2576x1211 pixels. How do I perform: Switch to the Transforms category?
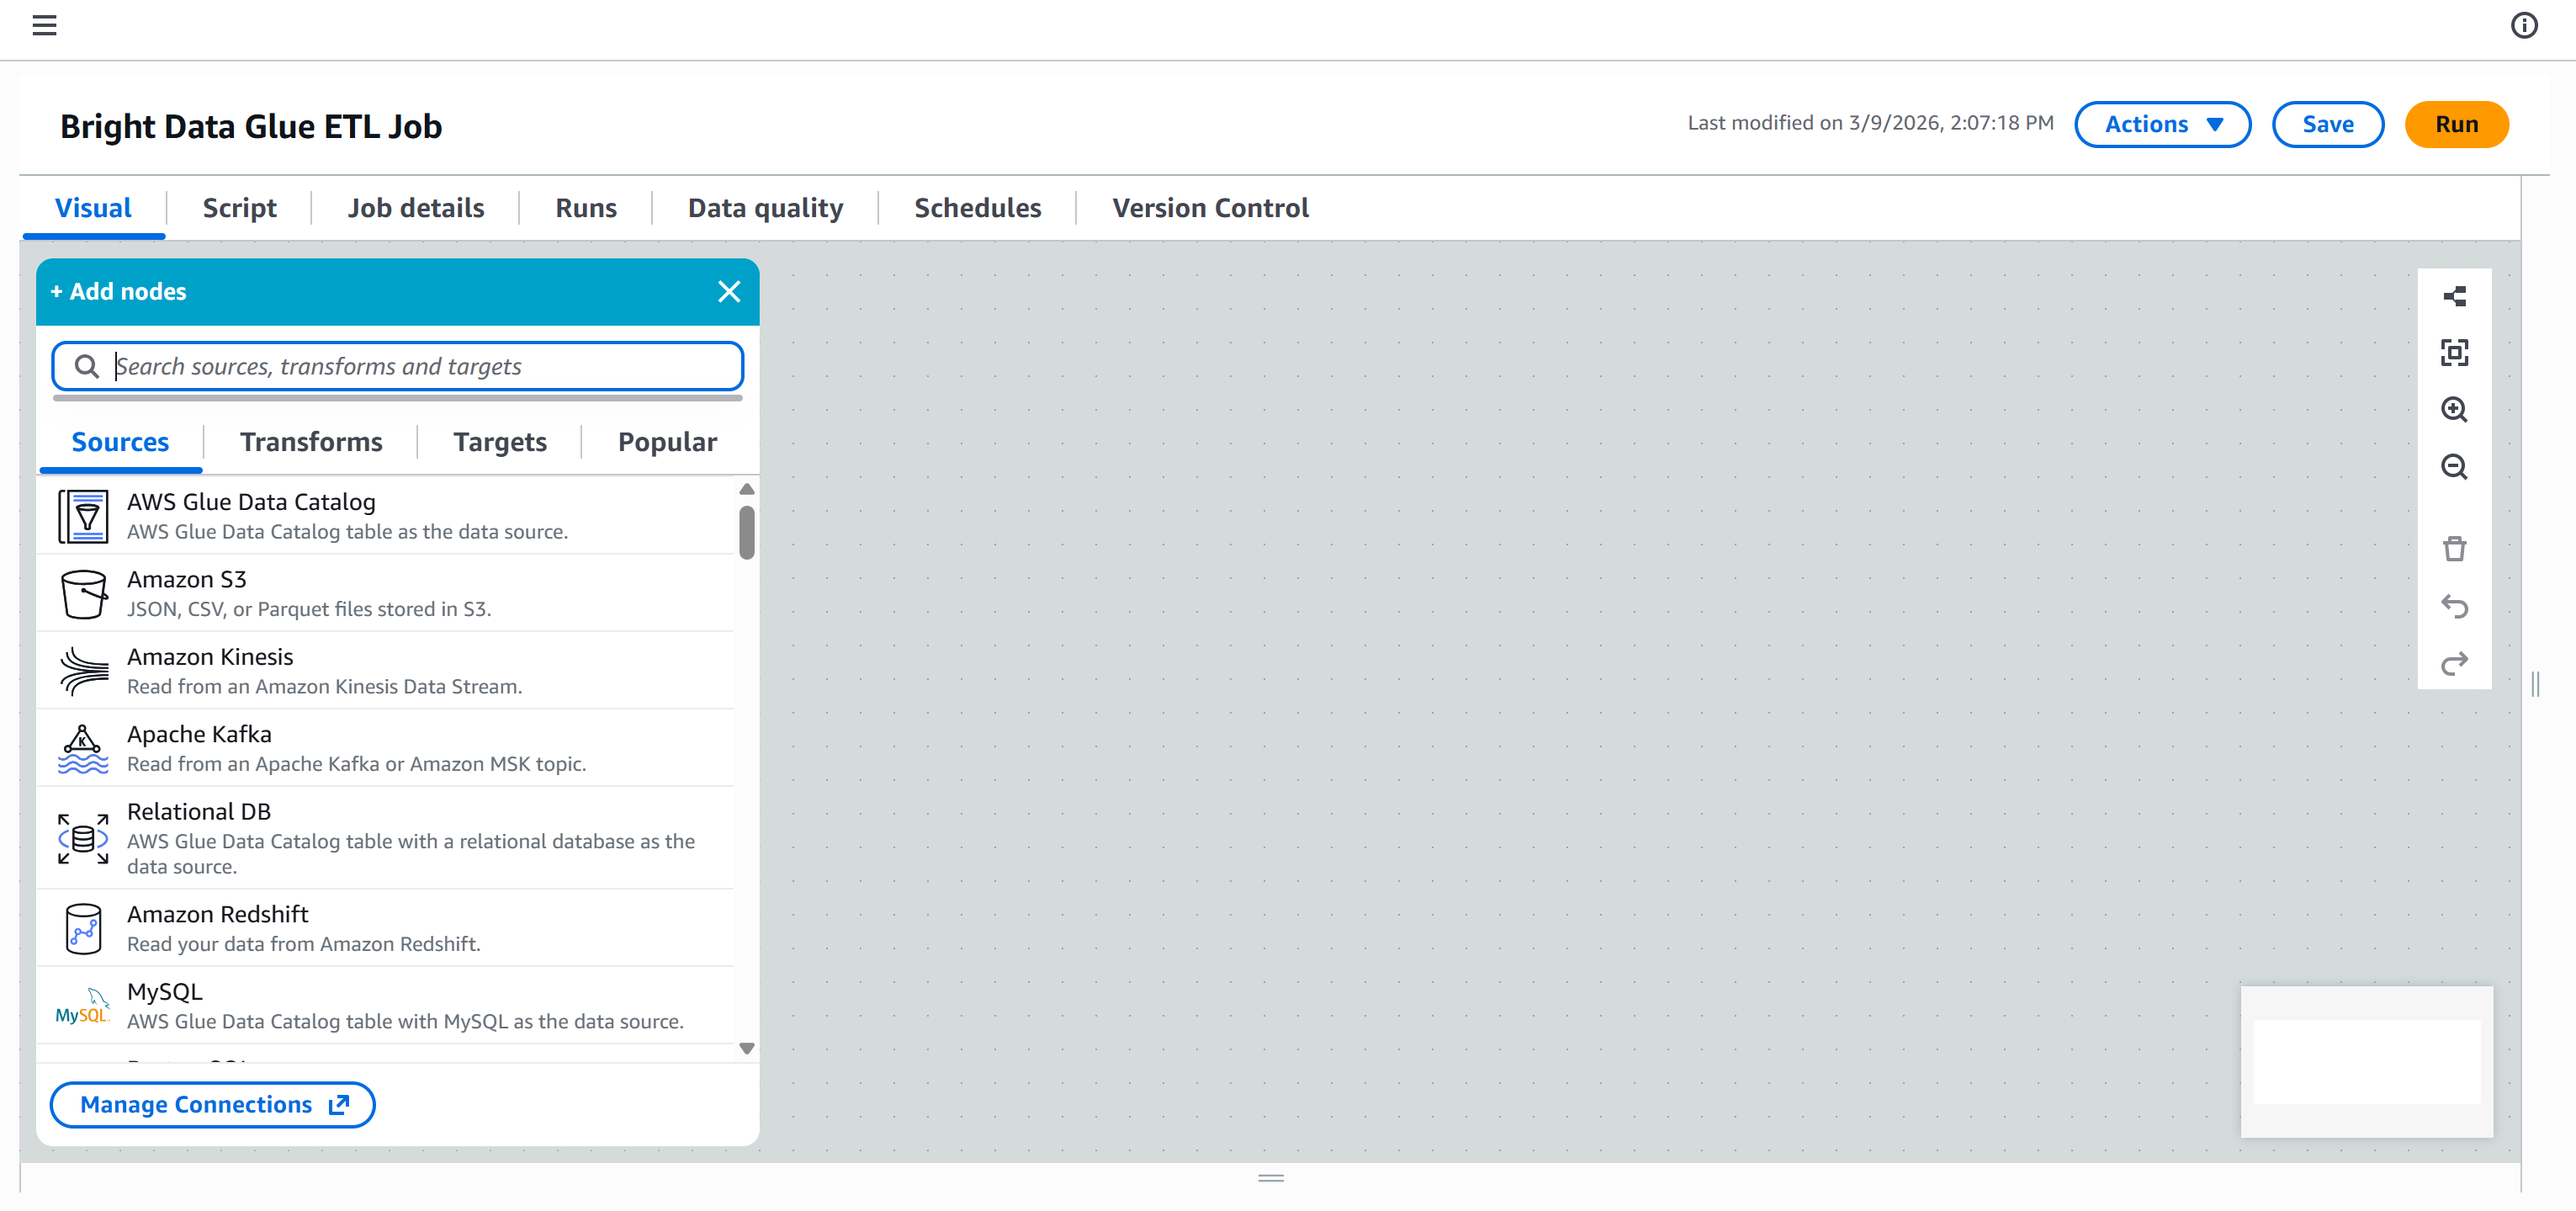coord(311,441)
